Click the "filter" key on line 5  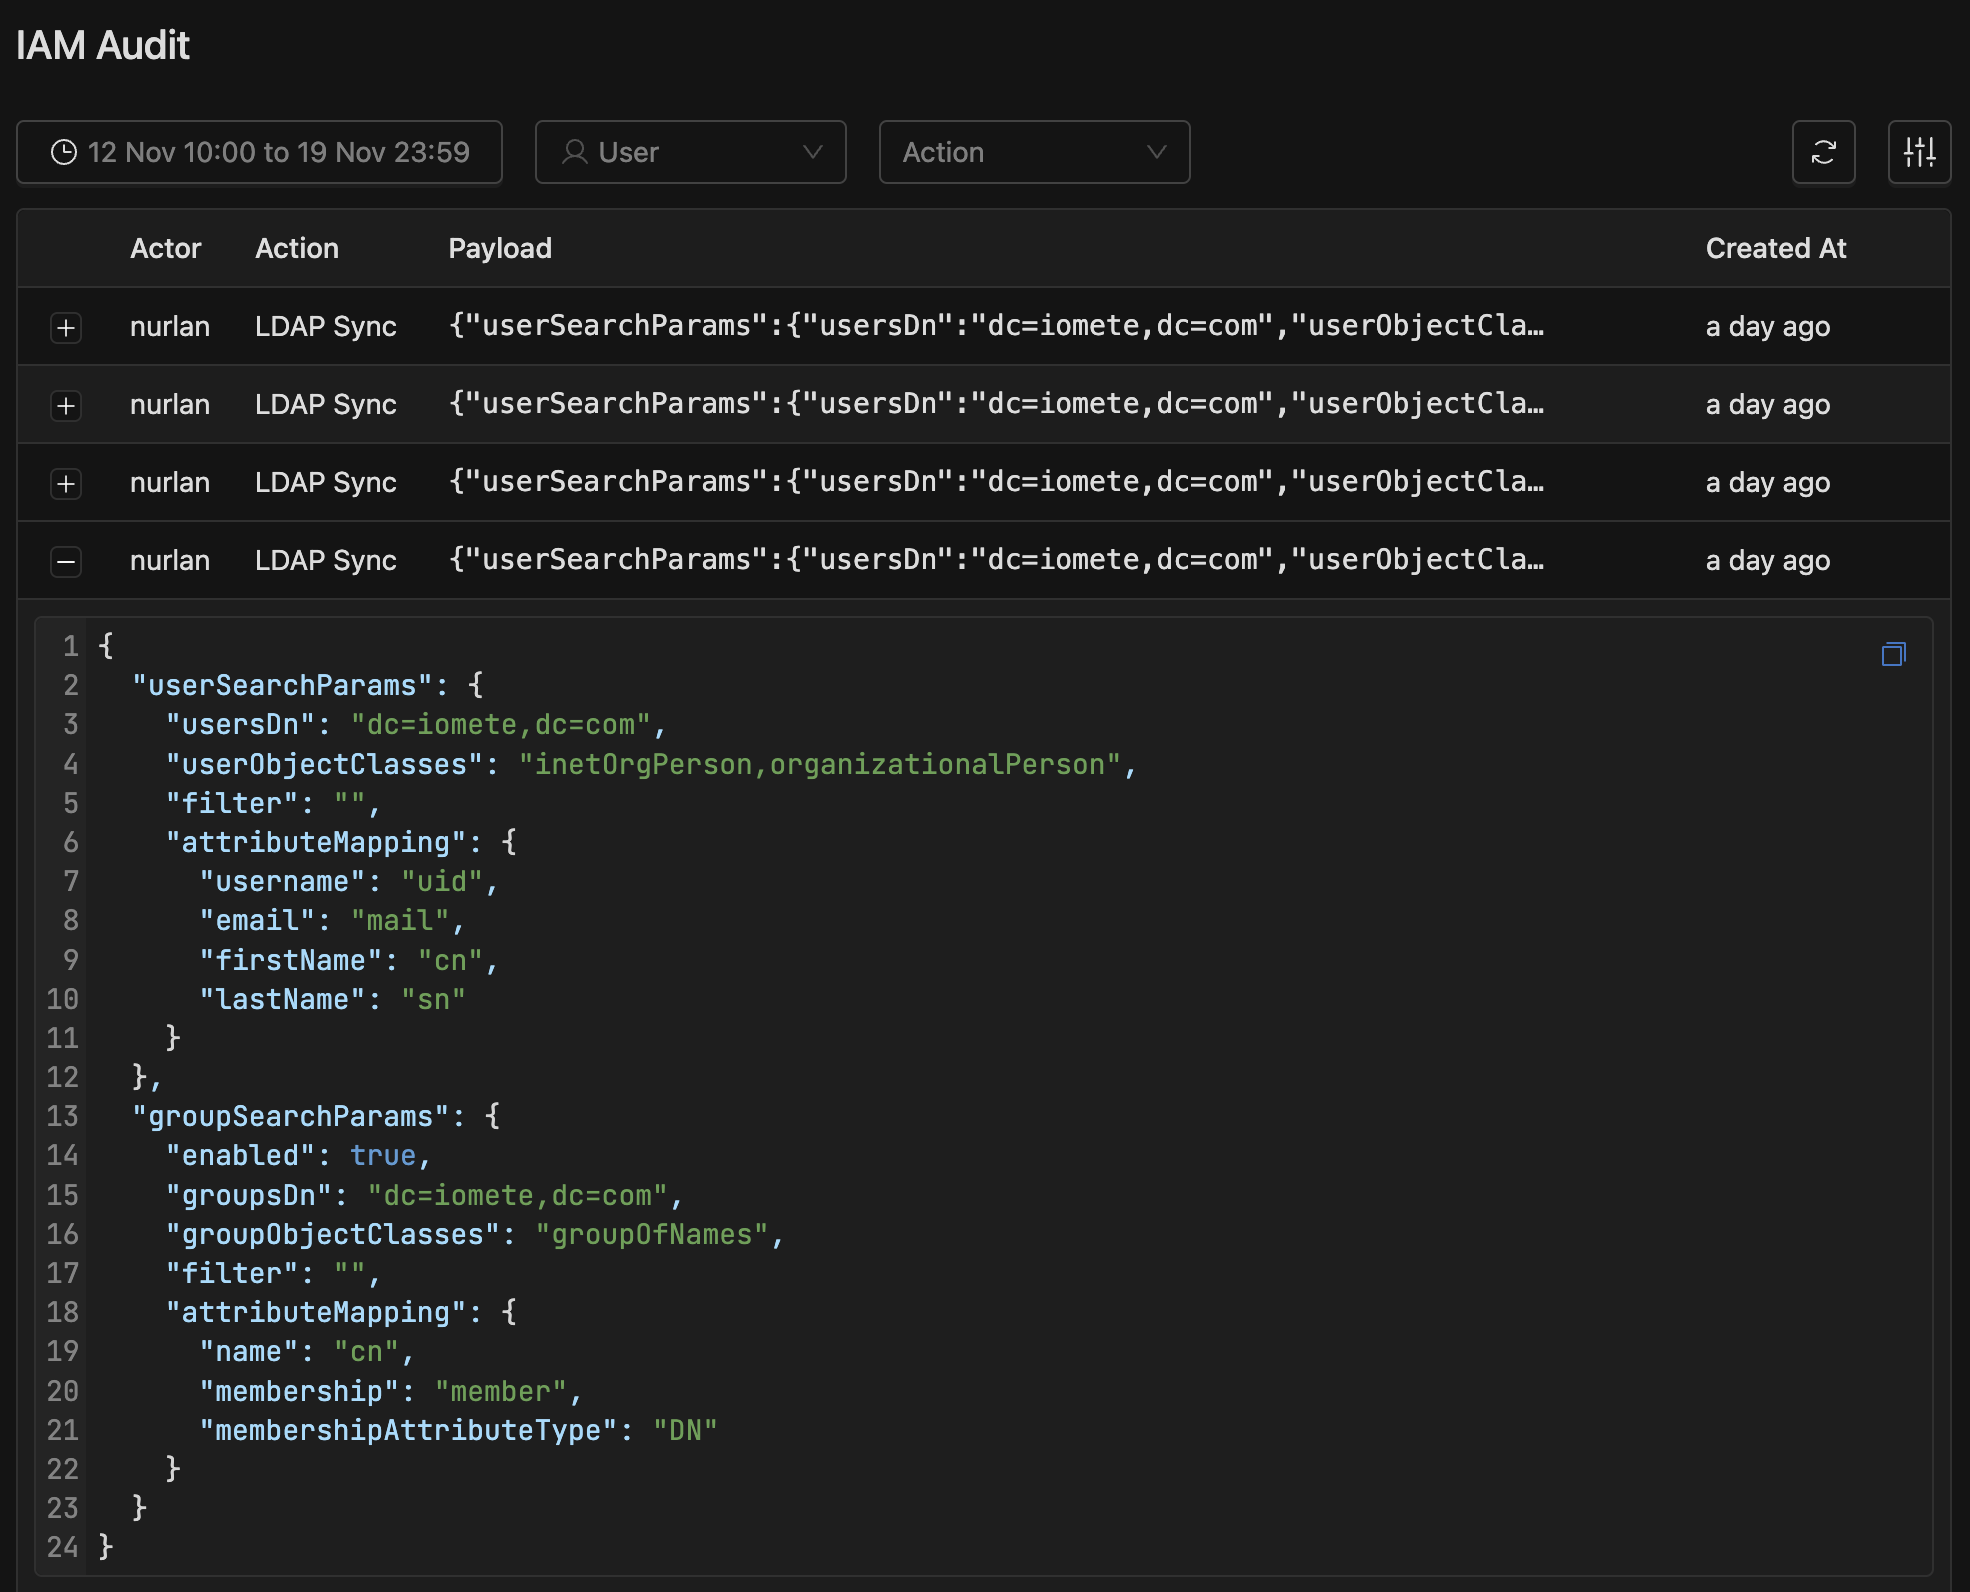tap(232, 803)
